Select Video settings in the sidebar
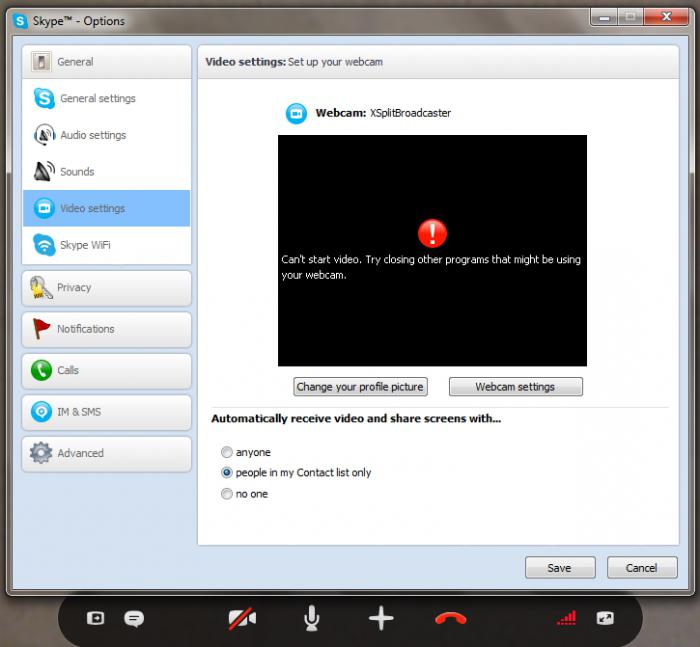 (x=106, y=208)
